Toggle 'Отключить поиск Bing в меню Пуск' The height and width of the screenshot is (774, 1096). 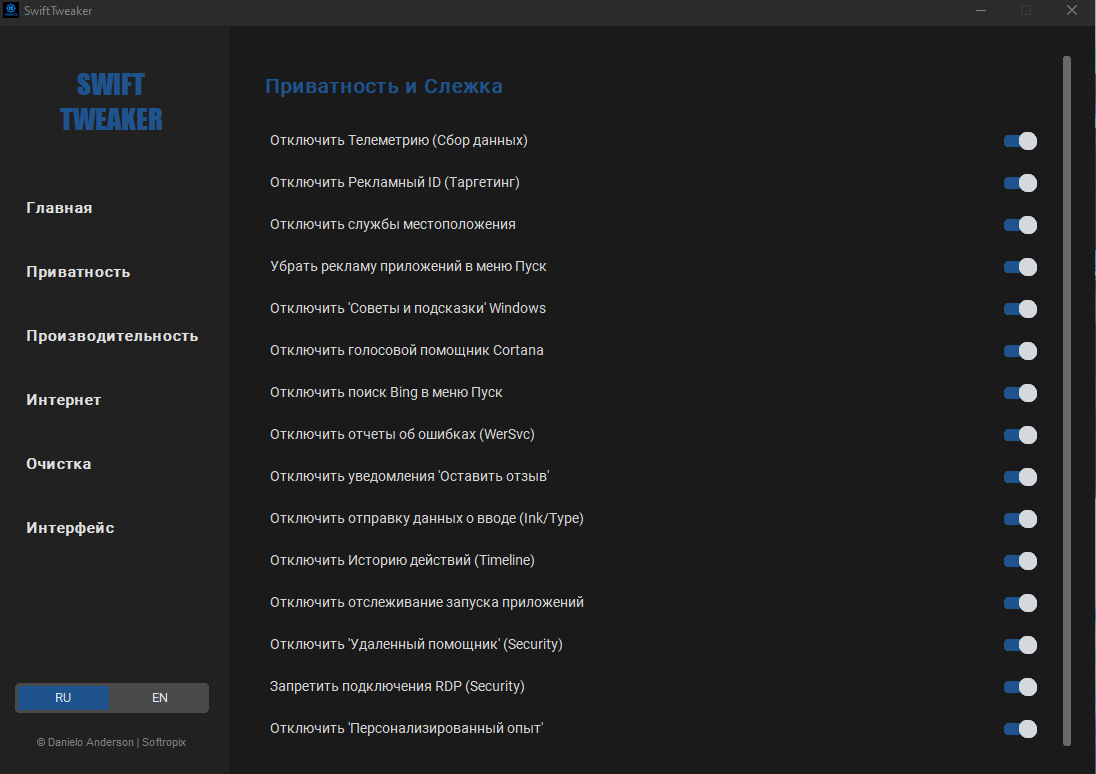pyautogui.click(x=1020, y=393)
